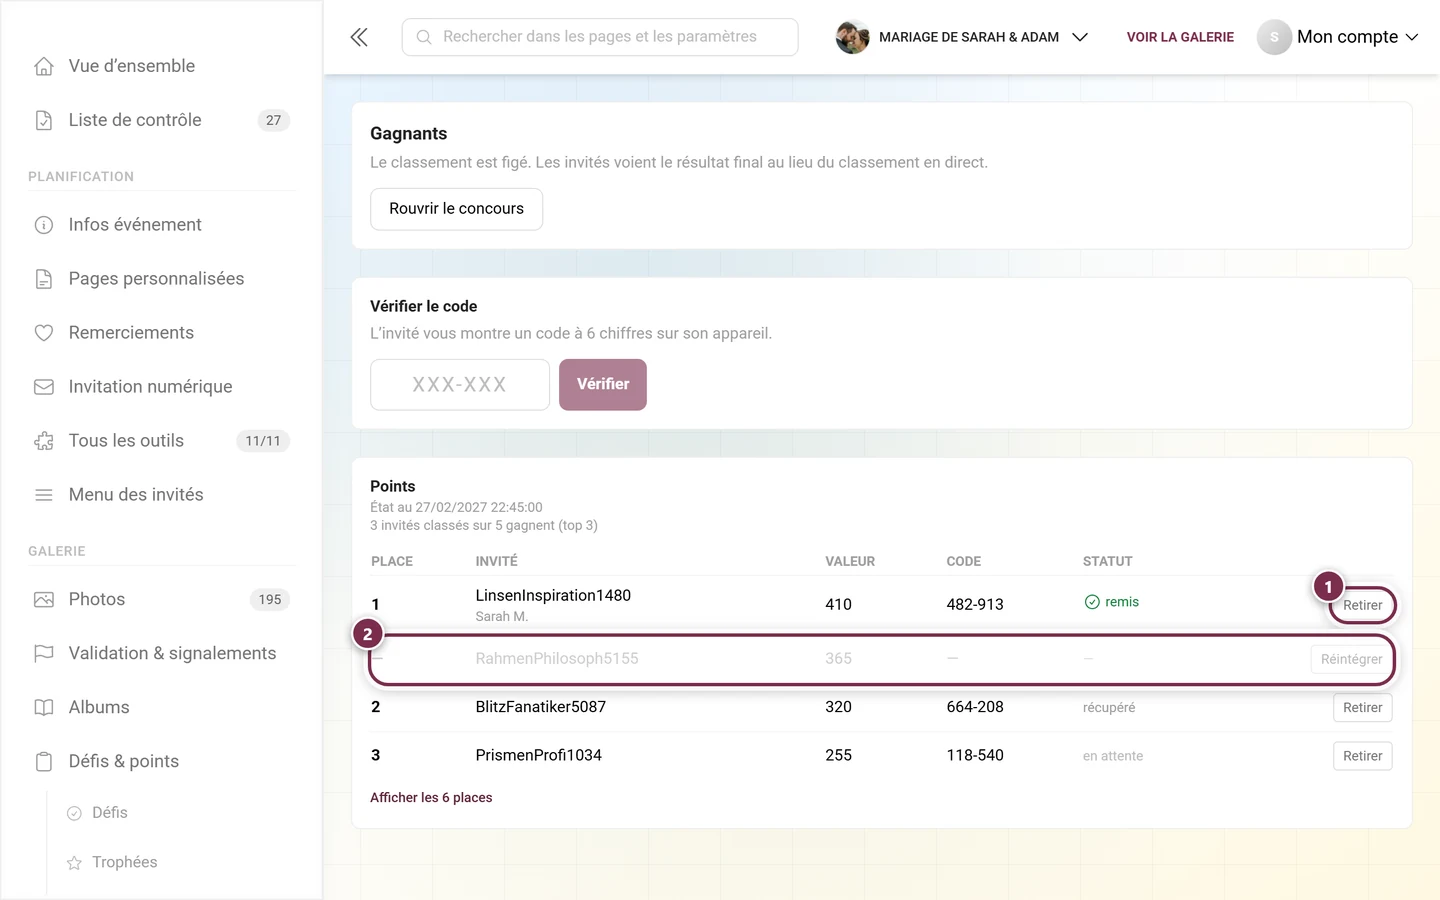The height and width of the screenshot is (900, 1440).
Task: Click the 195 photos count badge
Action: click(x=270, y=600)
